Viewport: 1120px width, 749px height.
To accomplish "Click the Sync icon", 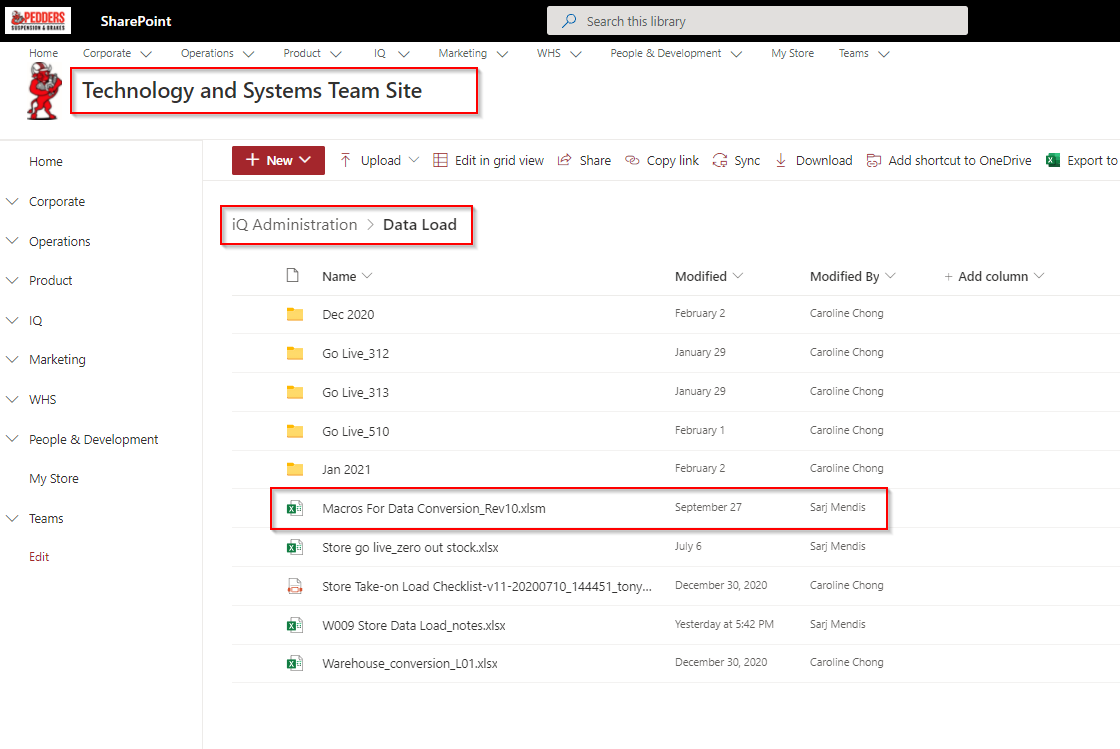I will click(x=719, y=160).
